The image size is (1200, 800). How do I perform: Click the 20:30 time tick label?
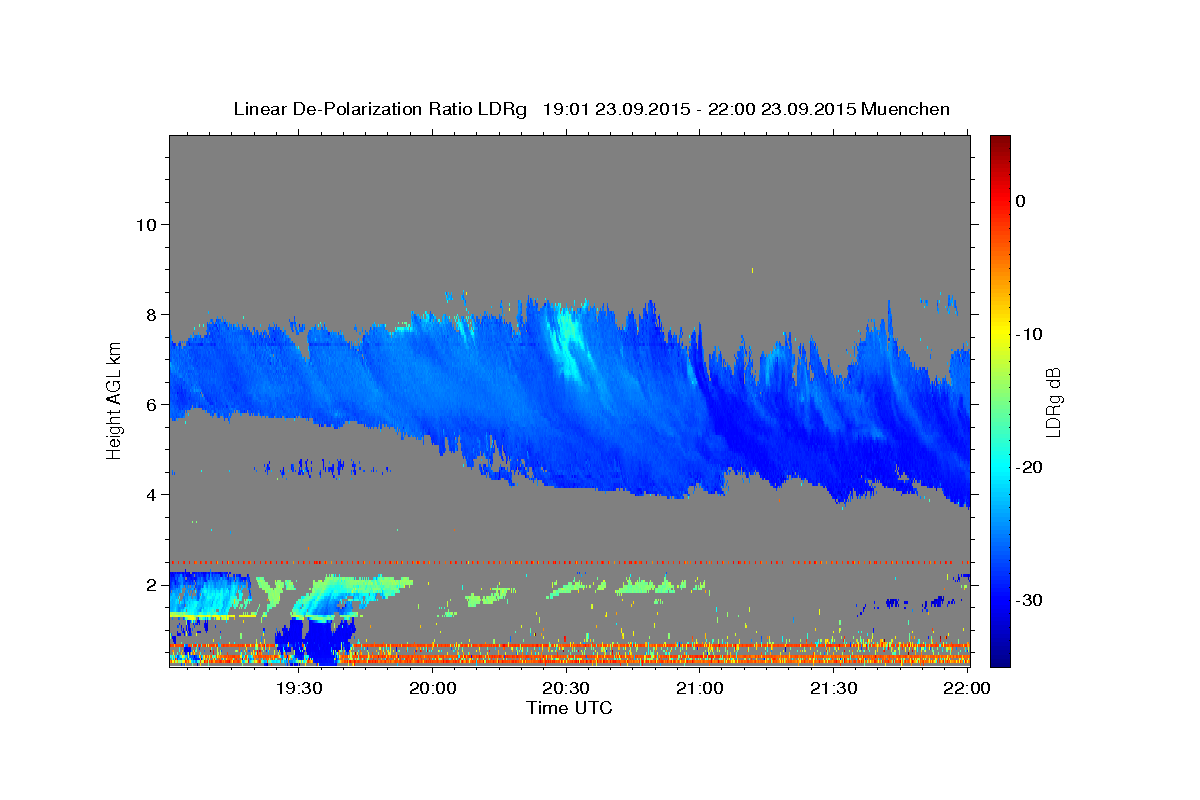pos(566,688)
